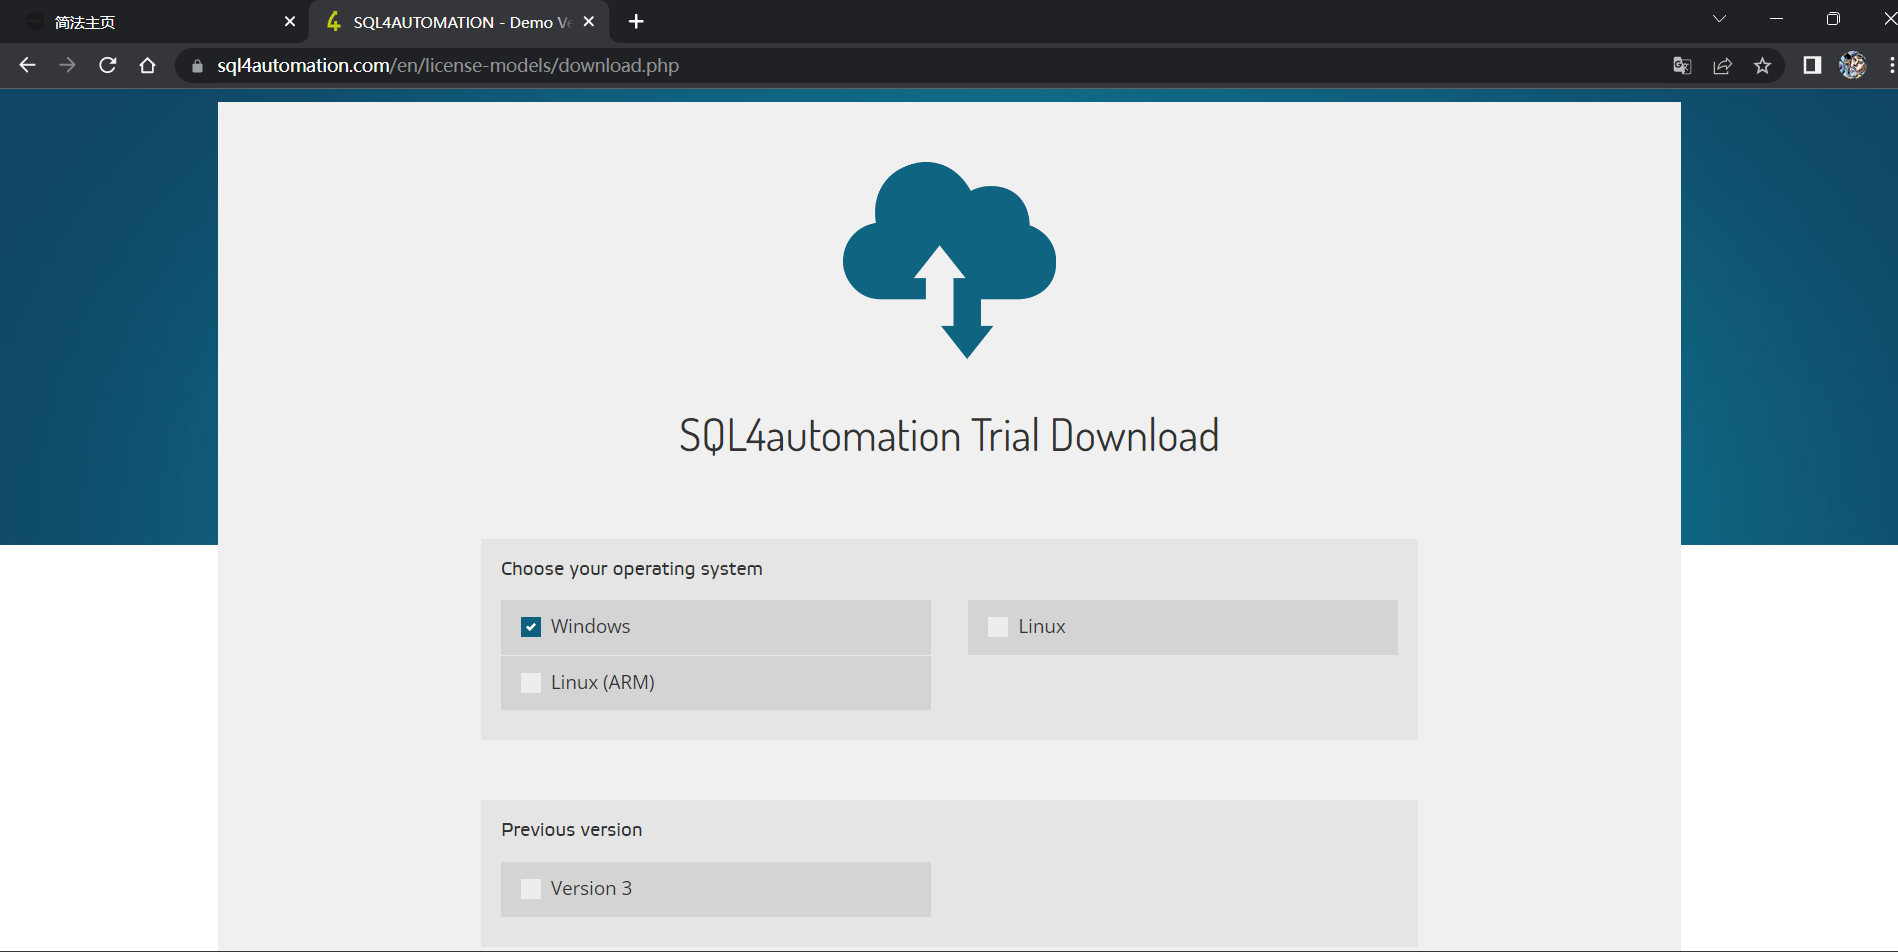Open the browser home page
The image size is (1898, 952).
(x=147, y=65)
